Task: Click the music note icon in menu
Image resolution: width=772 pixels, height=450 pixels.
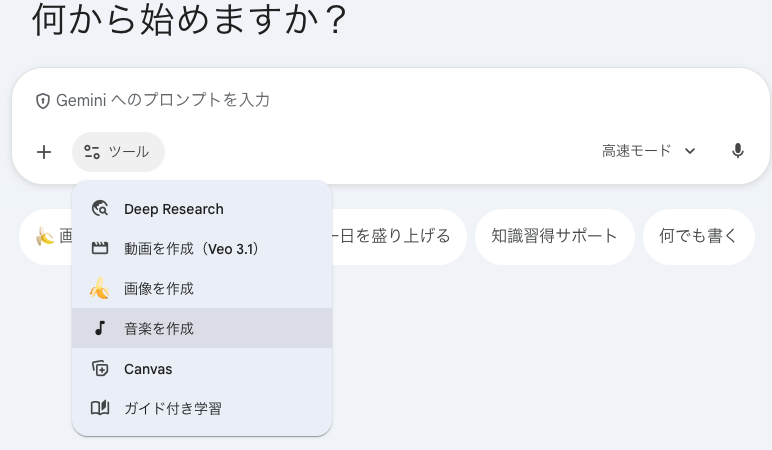Action: 99,328
